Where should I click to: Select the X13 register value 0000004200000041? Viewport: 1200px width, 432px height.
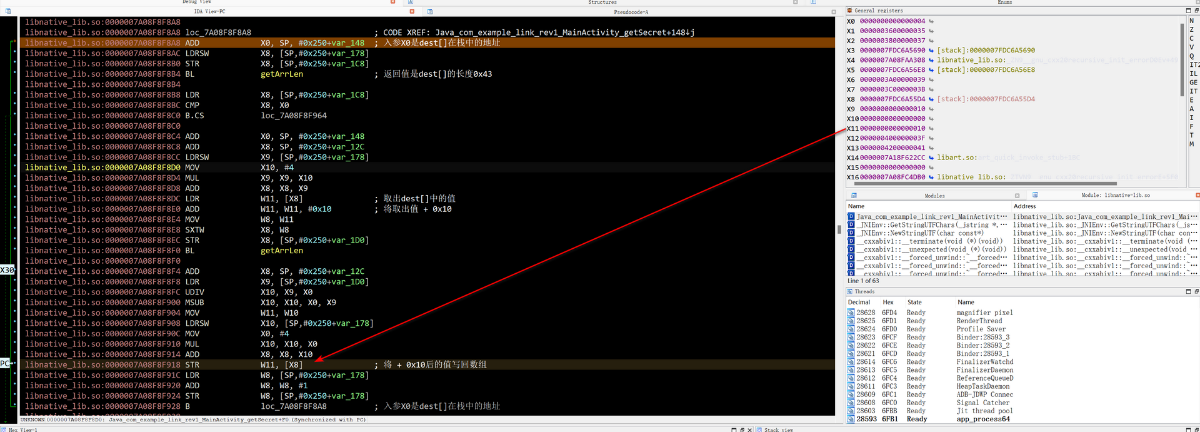(892, 147)
